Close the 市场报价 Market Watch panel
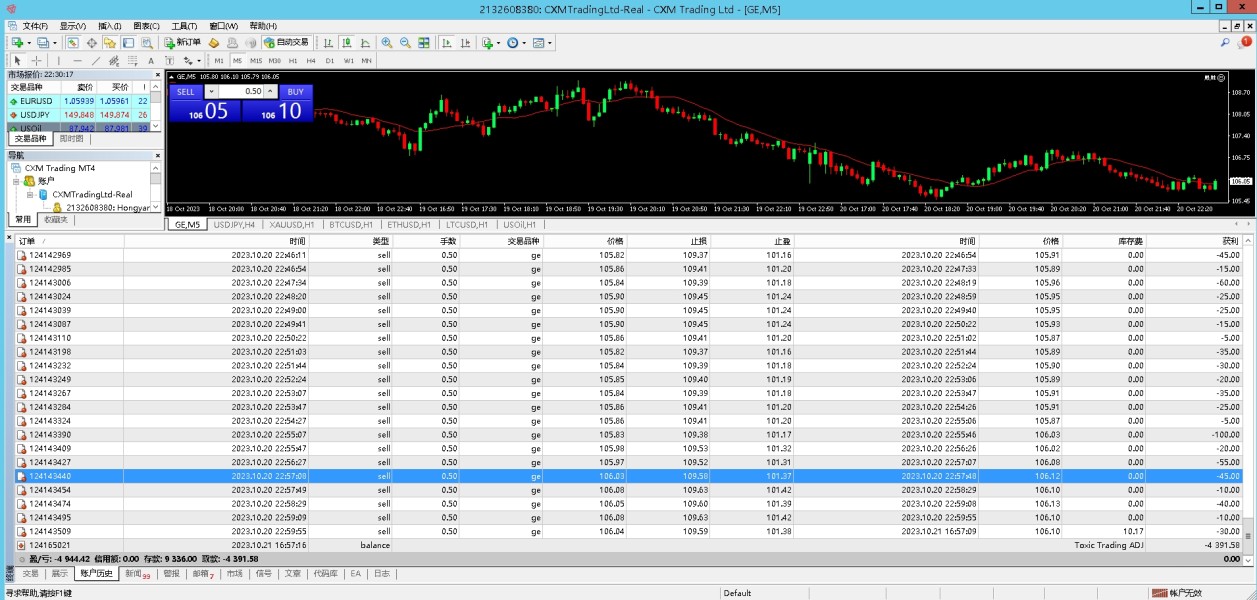This screenshot has width=1257, height=600. (157, 75)
